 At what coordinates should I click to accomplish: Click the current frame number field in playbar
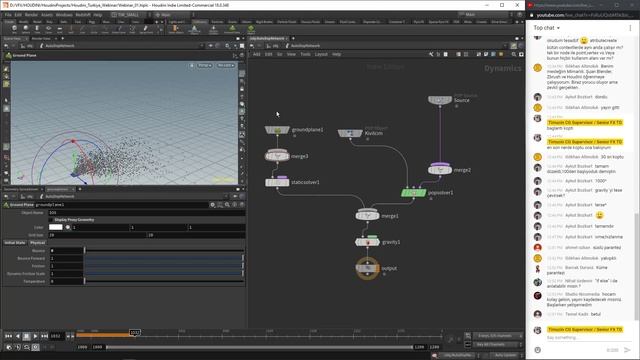(57, 336)
